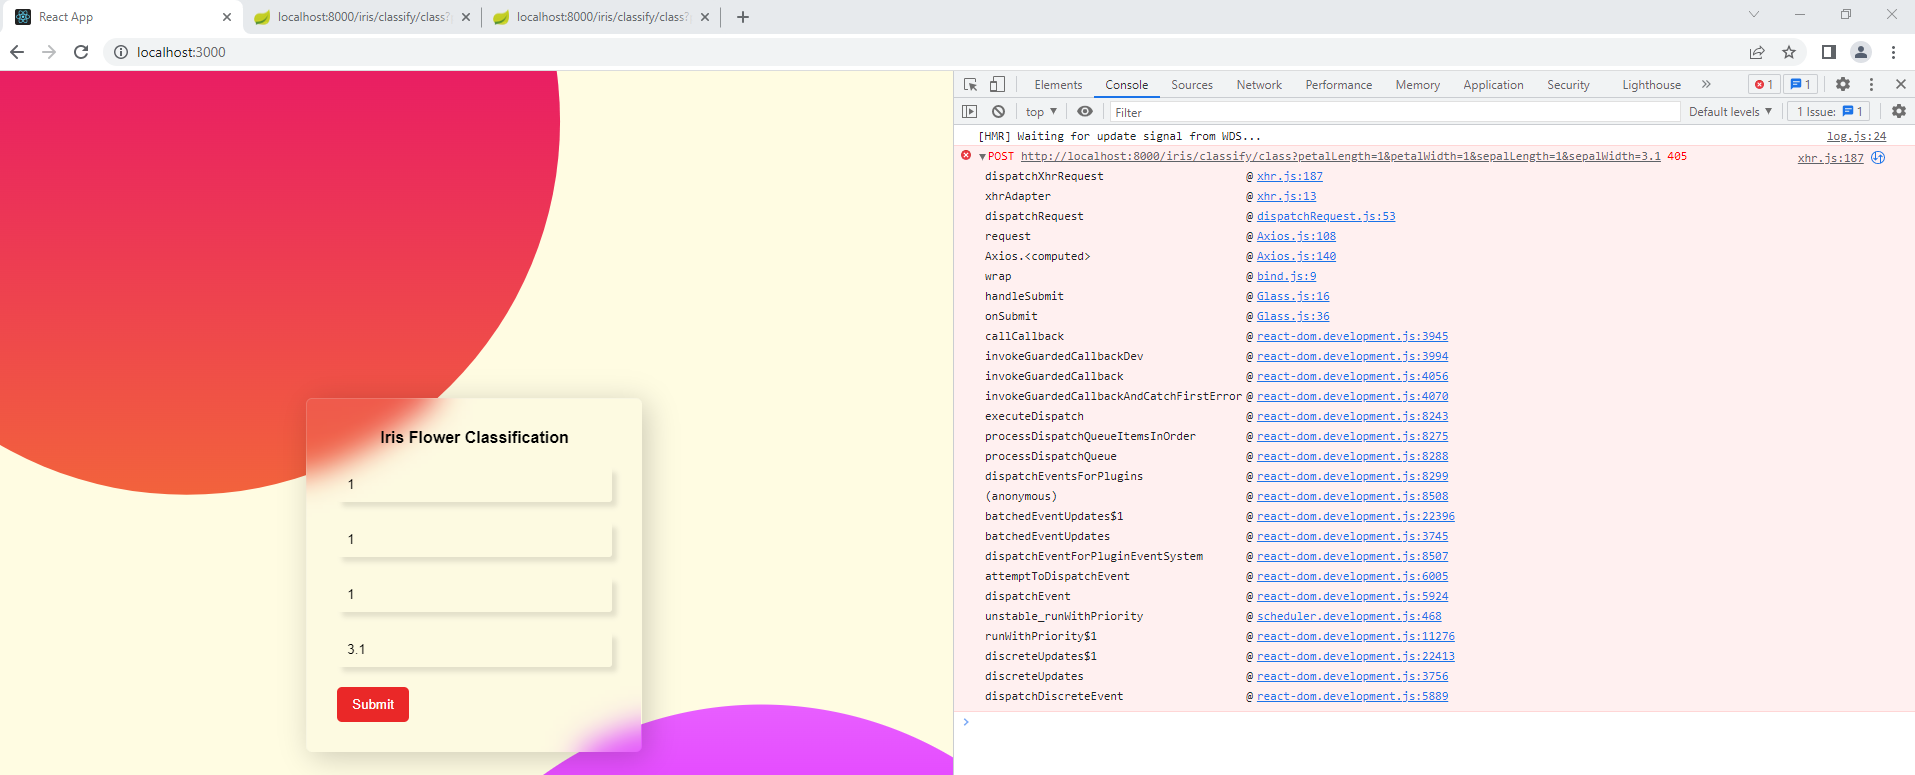Open the react-dom.development.js:3945 link

click(1352, 336)
